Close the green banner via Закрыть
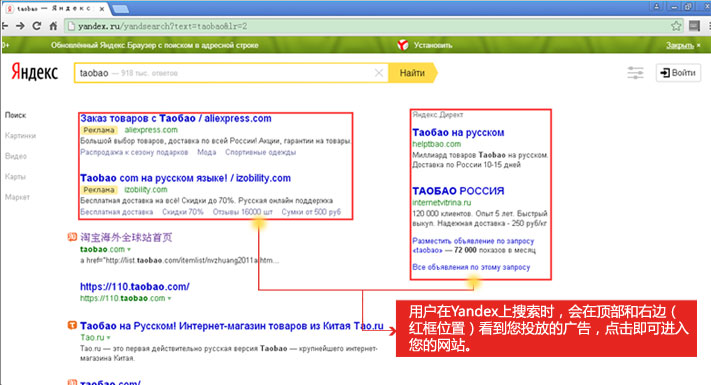Viewport: 711px width, 385px height. click(x=680, y=45)
